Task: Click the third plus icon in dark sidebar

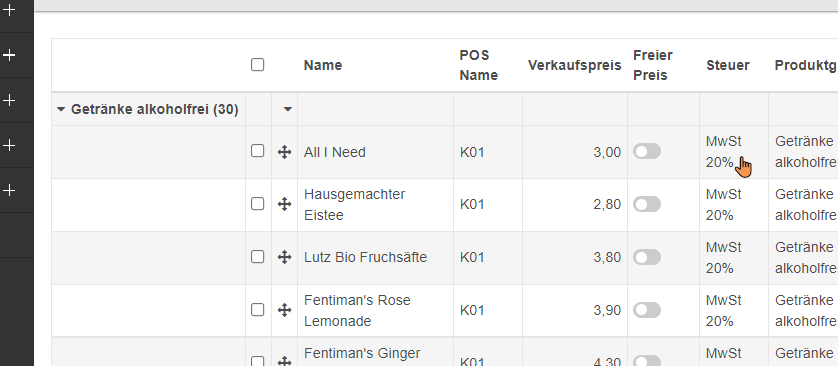Action: pyautogui.click(x=9, y=100)
